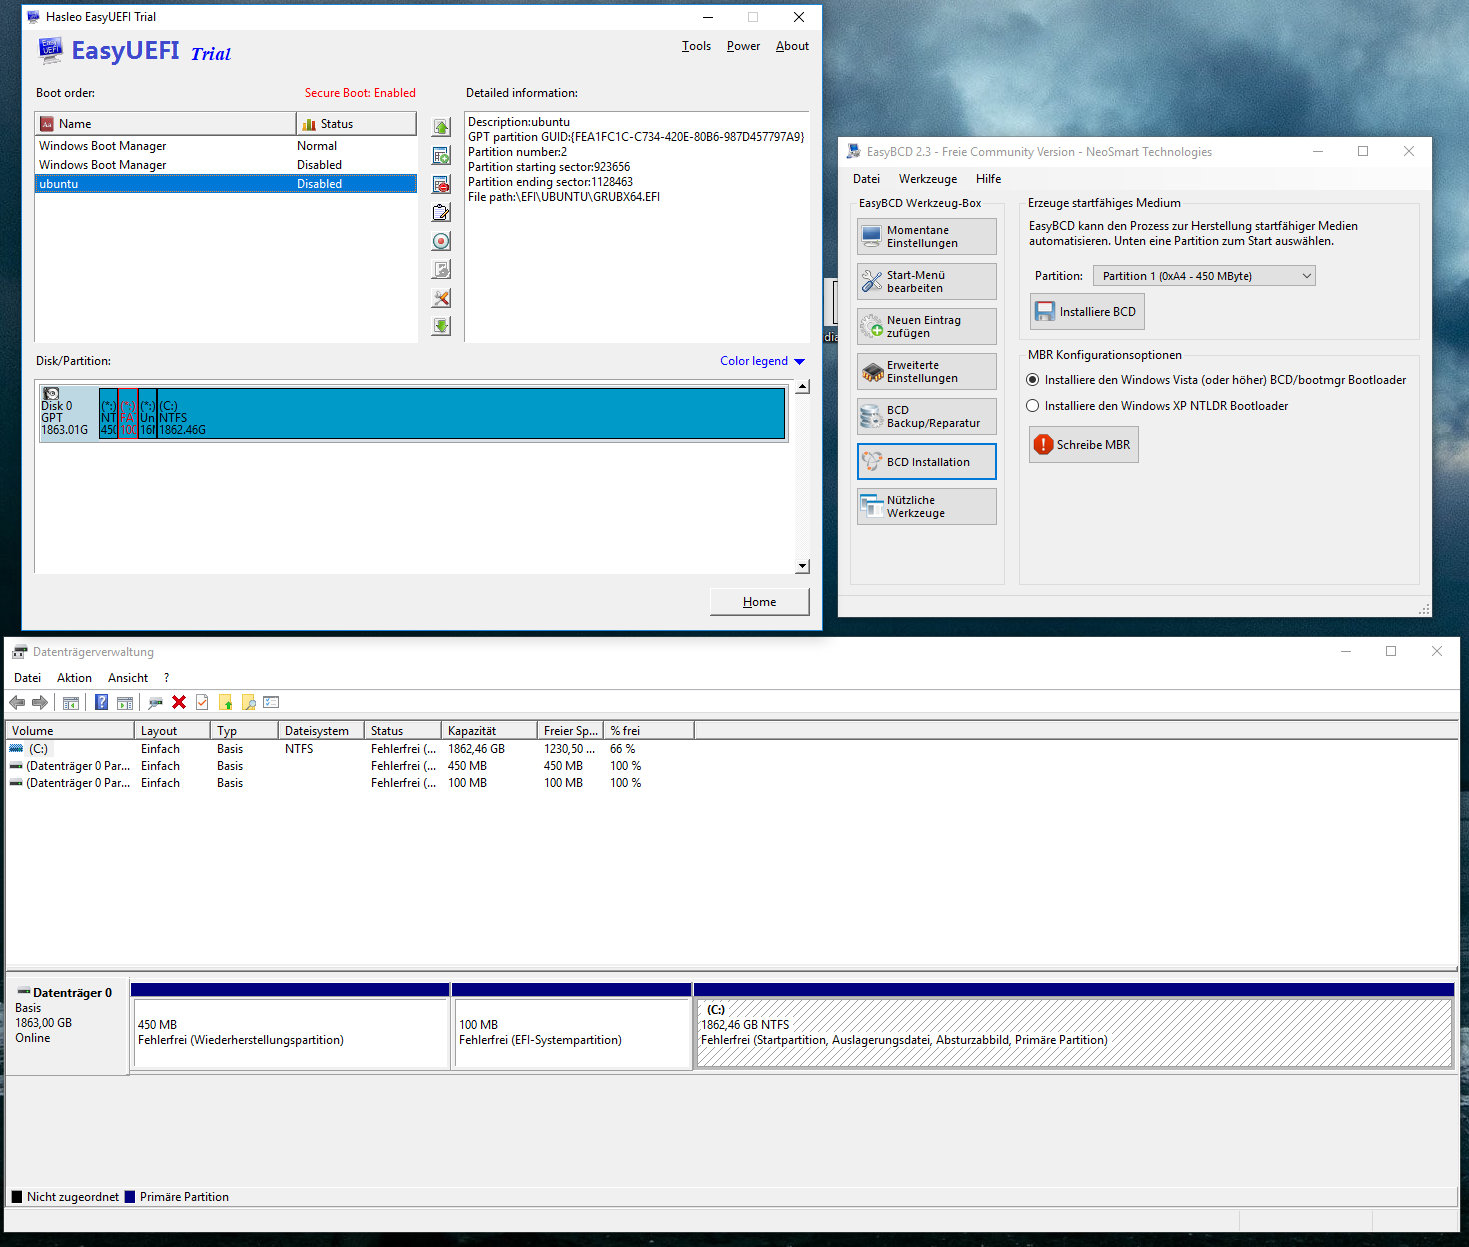This screenshot has width=1469, height=1247.
Task: Click the greyed-out entry icon above the tools icon
Action: point(441,269)
